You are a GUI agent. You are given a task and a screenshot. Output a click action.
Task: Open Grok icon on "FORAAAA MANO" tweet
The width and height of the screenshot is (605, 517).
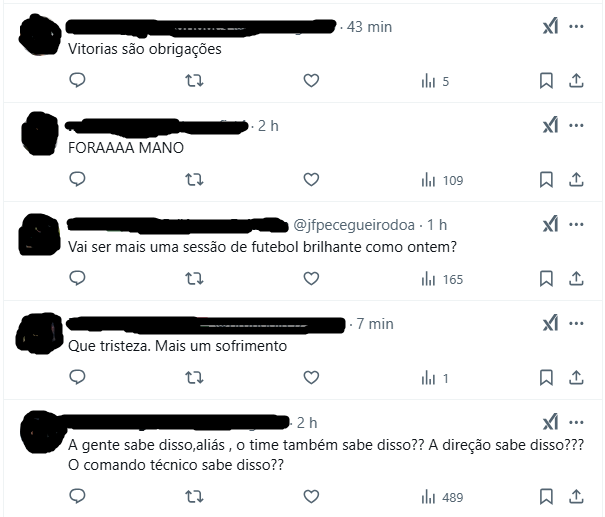point(550,125)
